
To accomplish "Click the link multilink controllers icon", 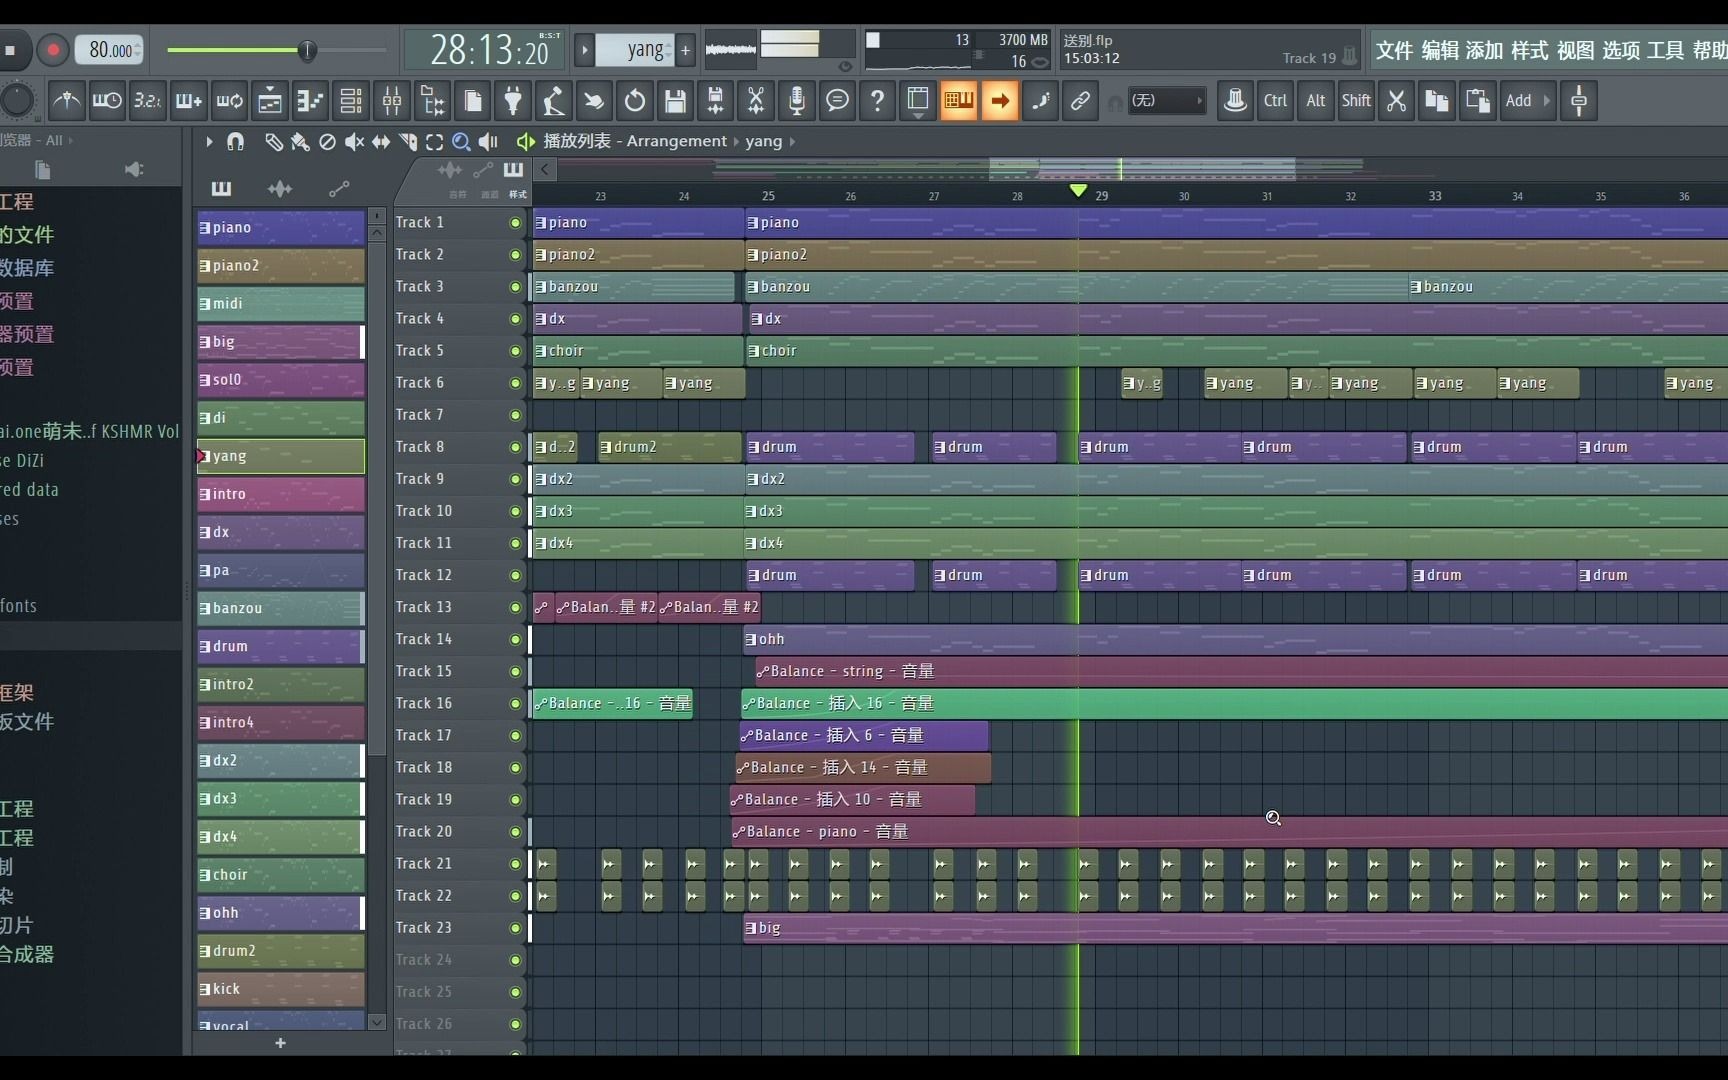I will (1081, 101).
